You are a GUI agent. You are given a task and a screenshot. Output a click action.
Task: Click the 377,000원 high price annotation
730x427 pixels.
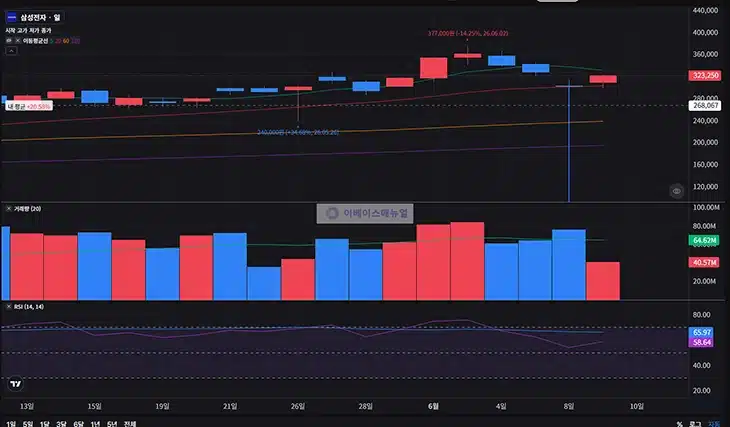coord(468,34)
